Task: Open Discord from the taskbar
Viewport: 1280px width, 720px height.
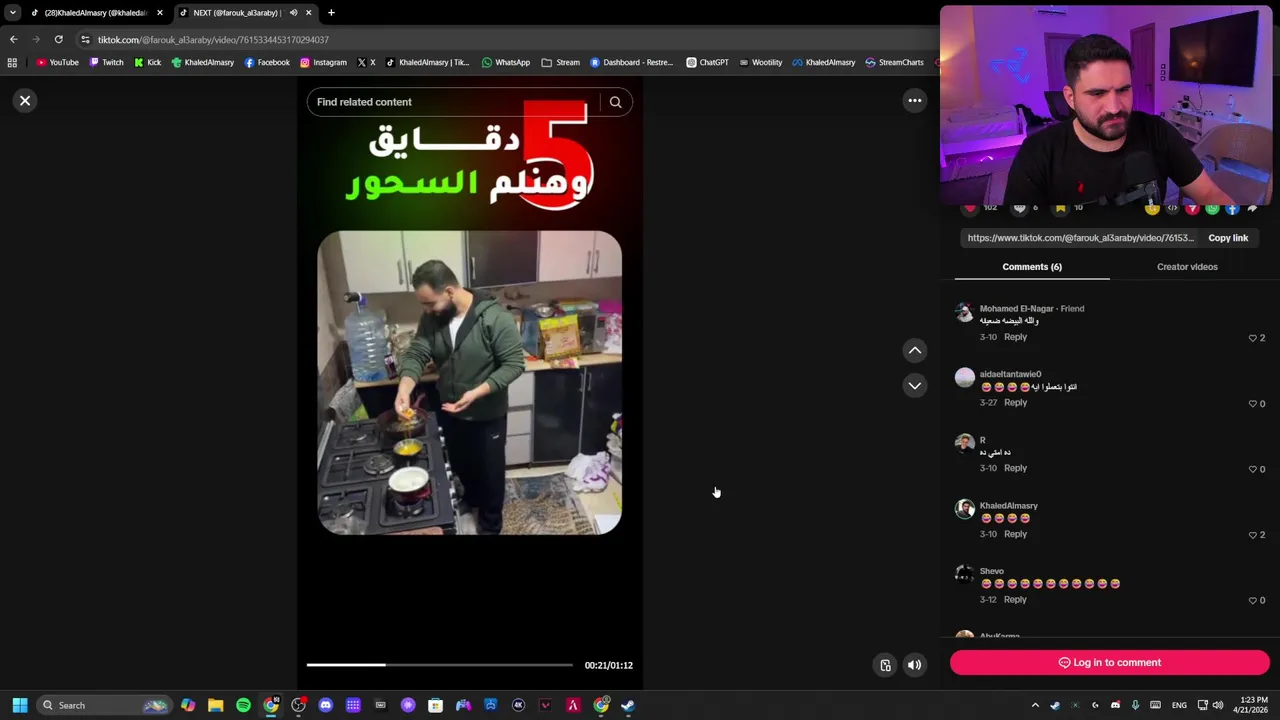Action: pos(325,705)
